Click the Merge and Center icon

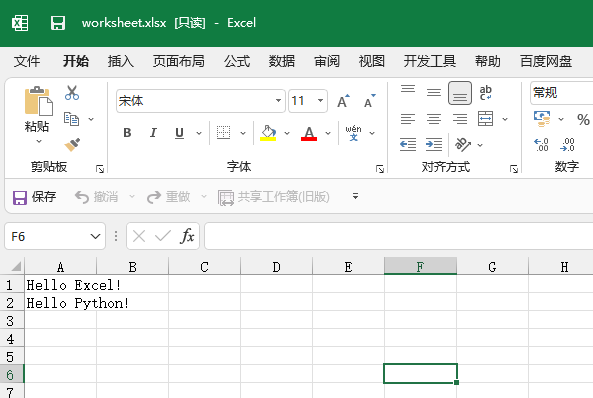click(x=486, y=119)
